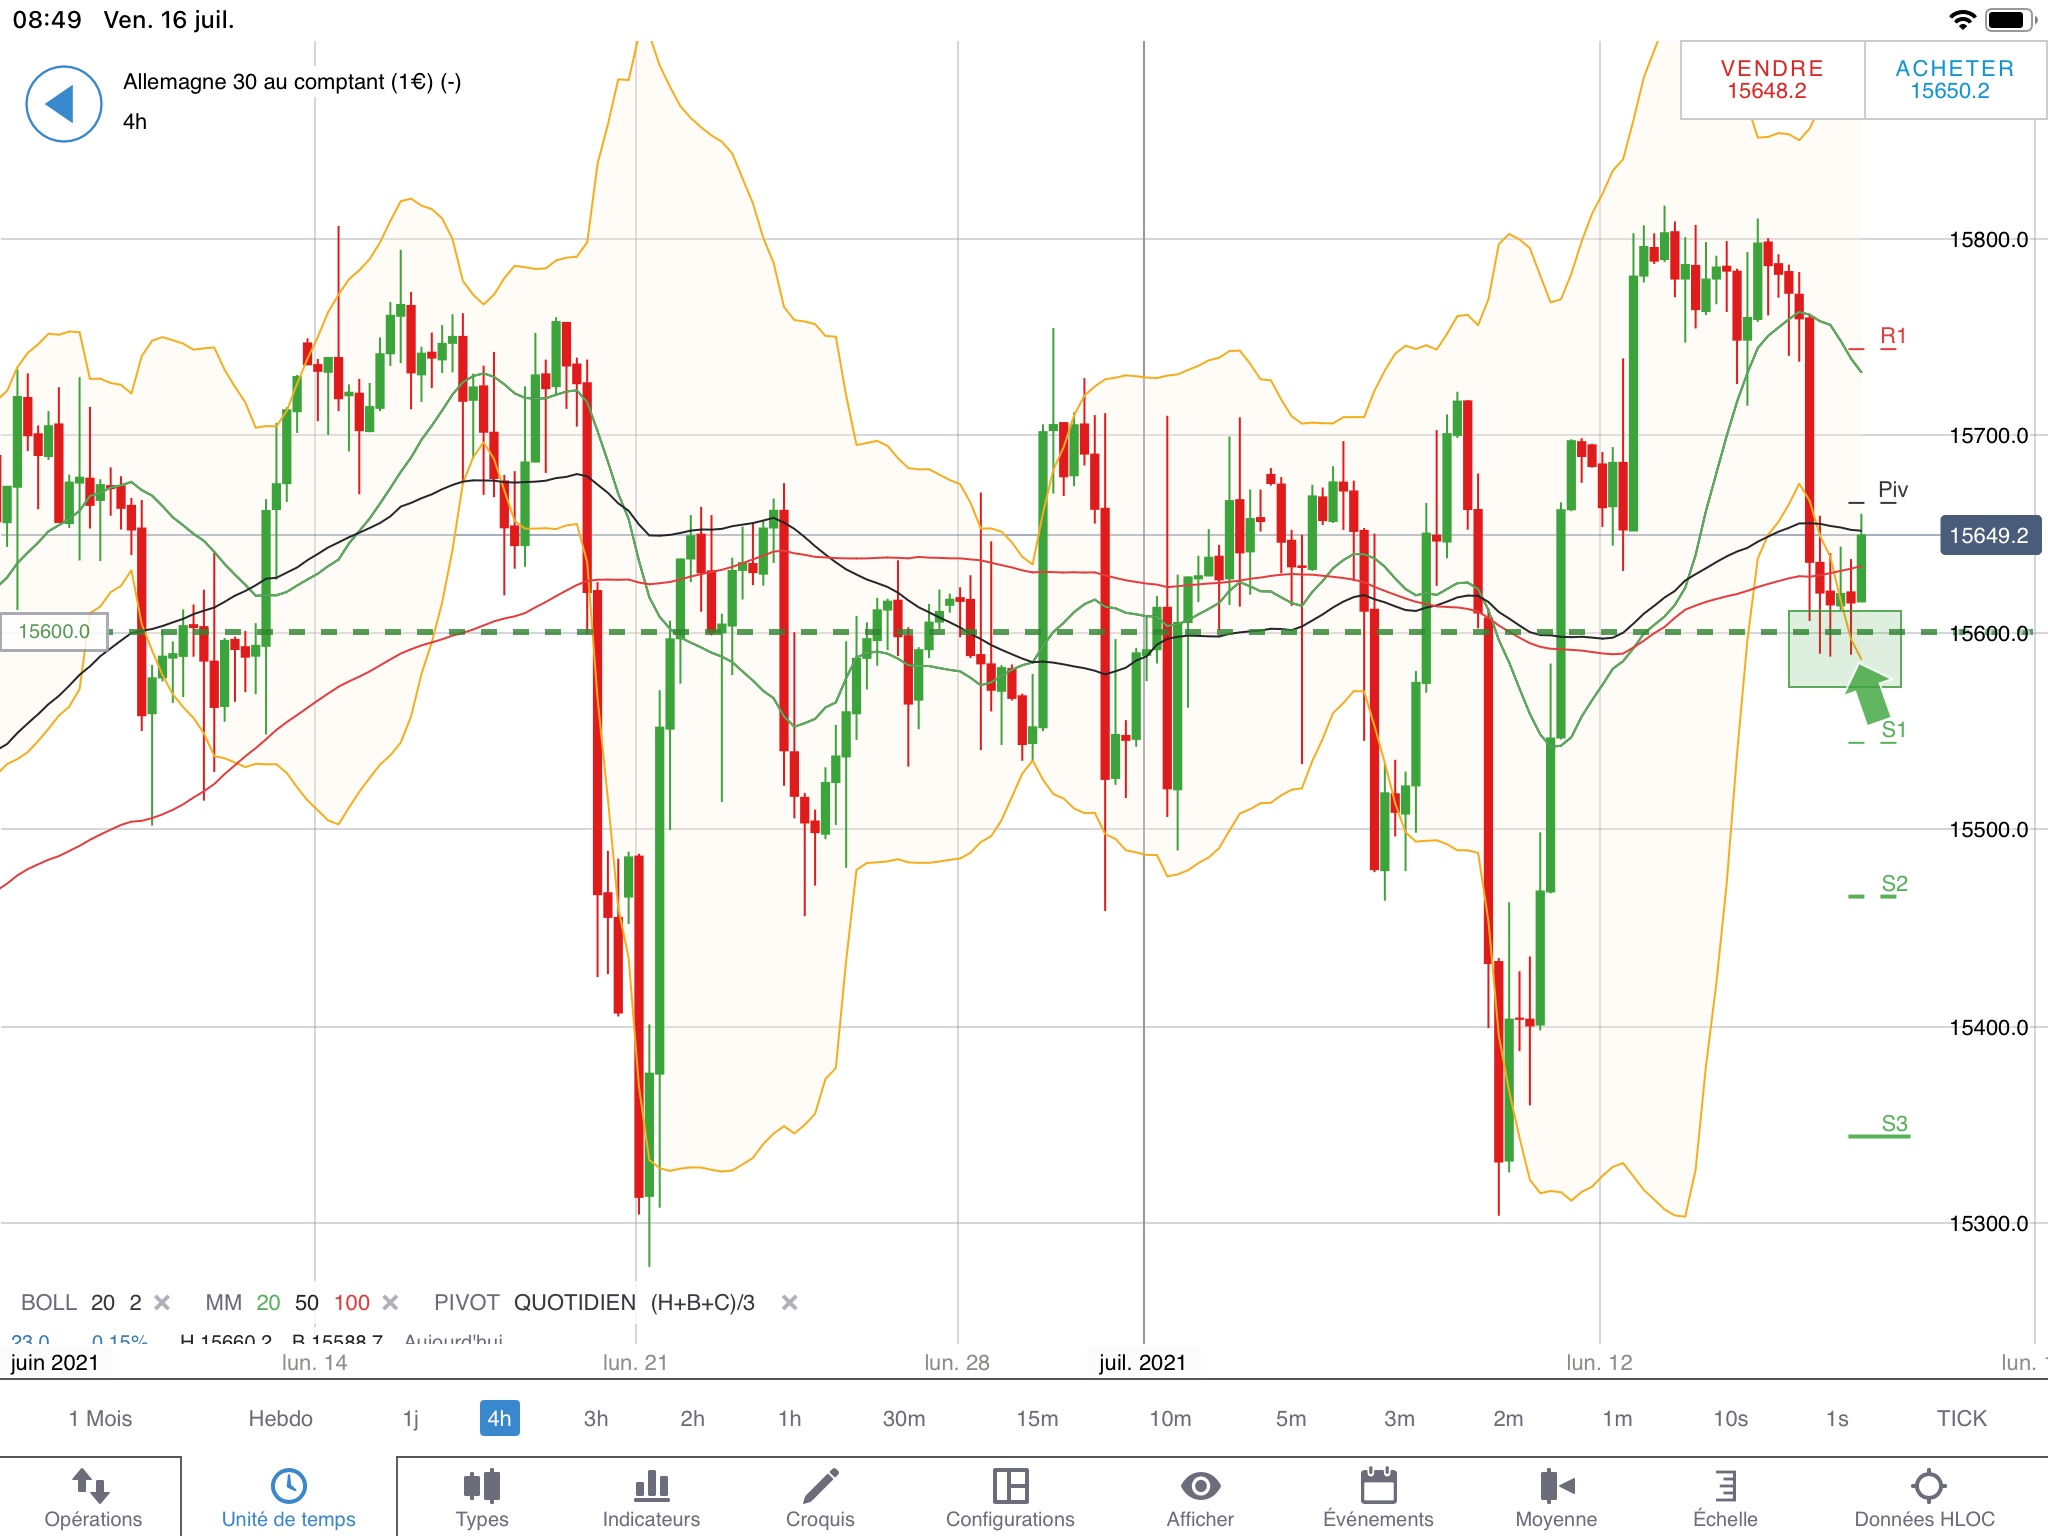Select the 1h time unit
The width and height of the screenshot is (2048, 1536).
click(789, 1418)
